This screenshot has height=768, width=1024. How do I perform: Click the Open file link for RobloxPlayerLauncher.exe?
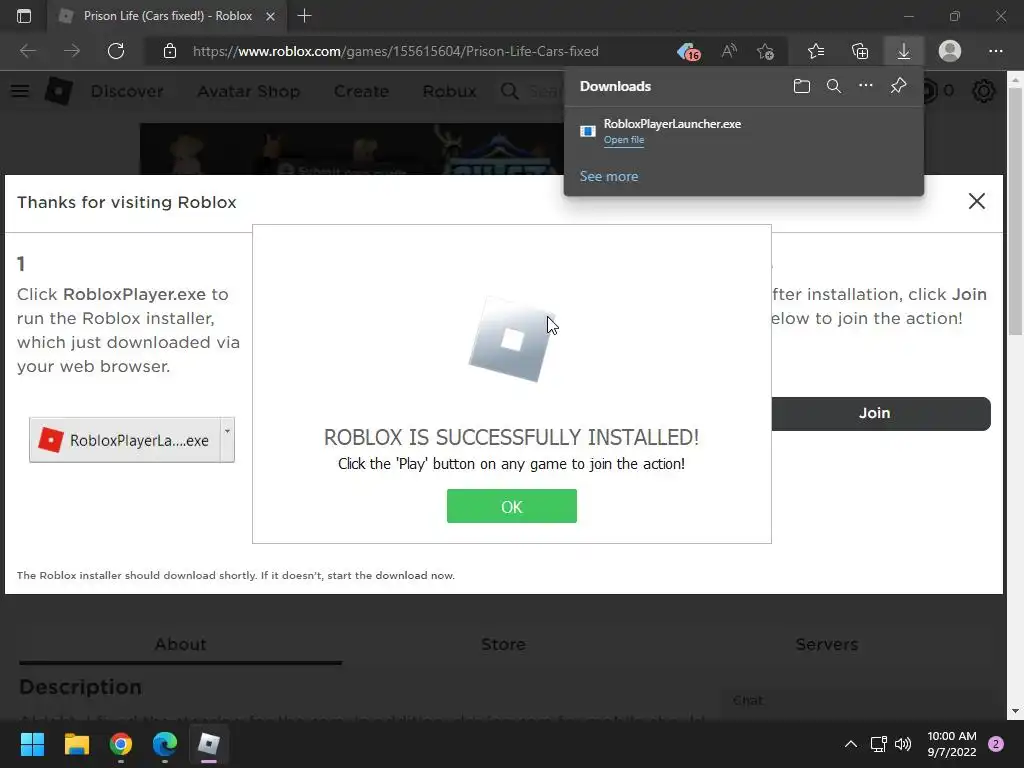click(x=624, y=140)
